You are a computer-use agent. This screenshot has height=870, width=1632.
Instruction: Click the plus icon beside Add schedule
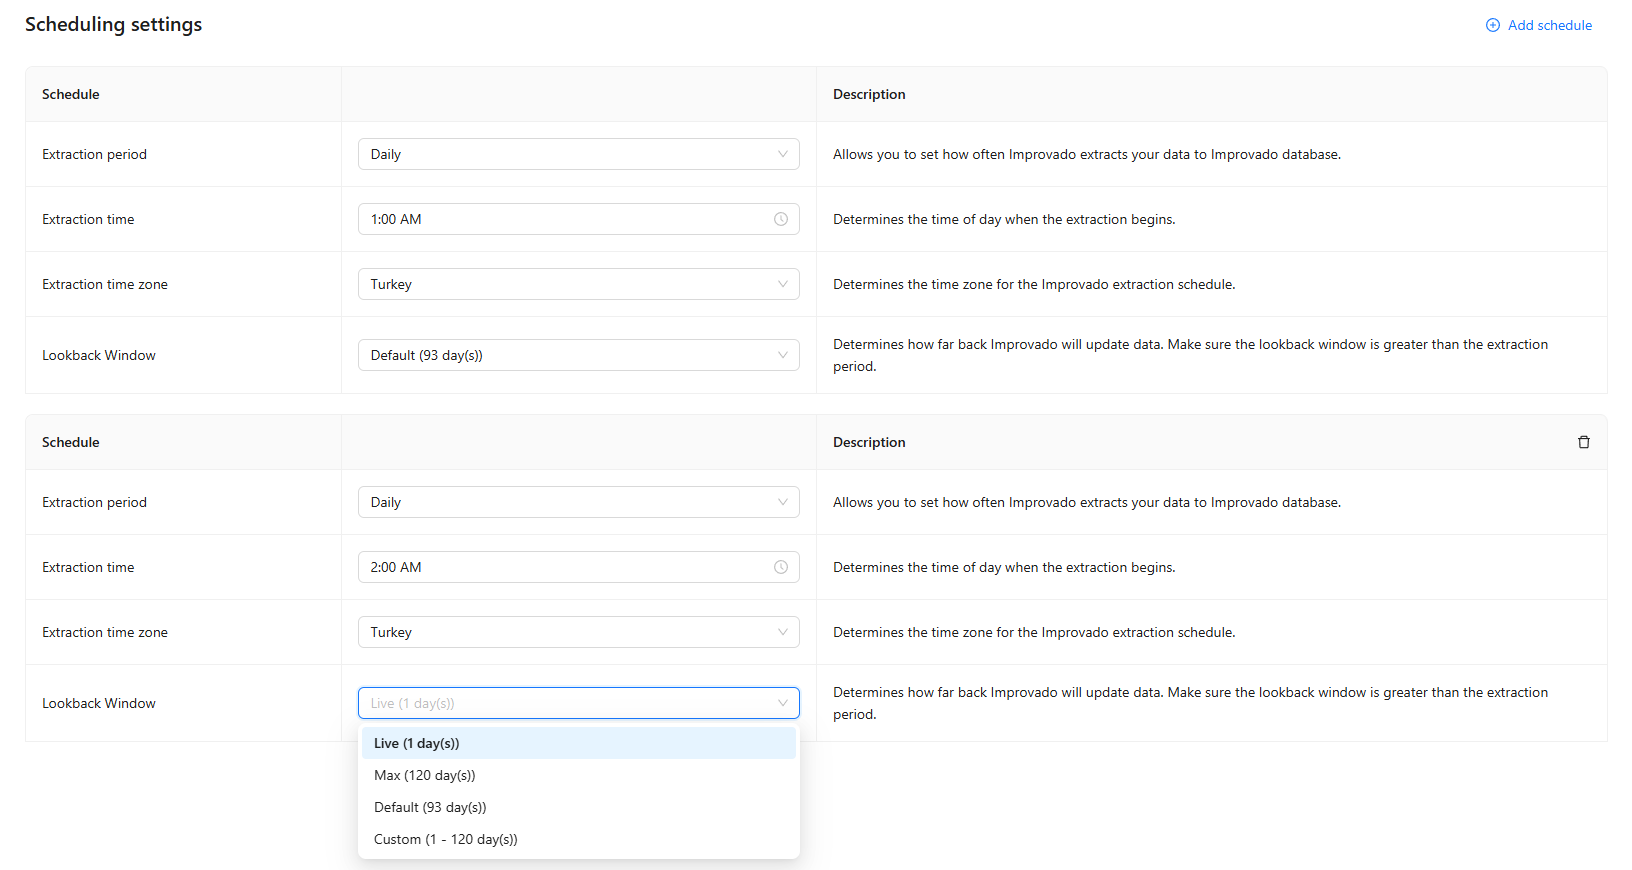[1492, 25]
